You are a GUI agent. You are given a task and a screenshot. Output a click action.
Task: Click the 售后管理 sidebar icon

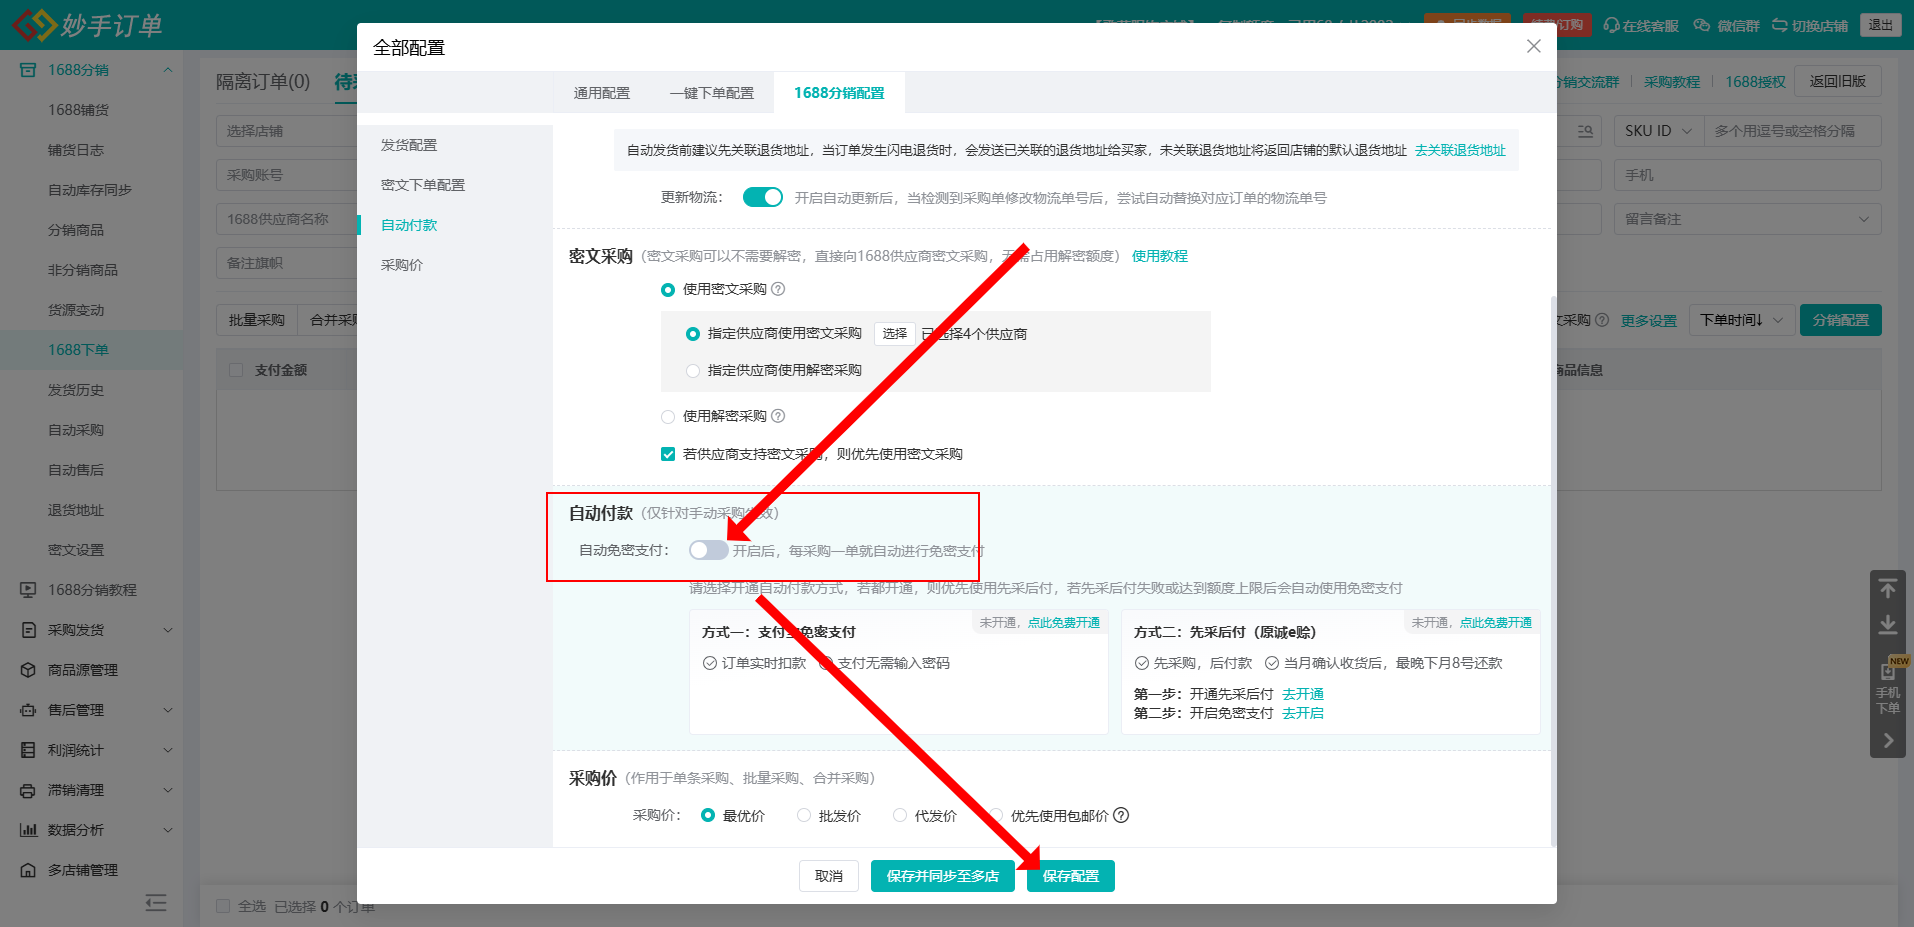point(28,710)
